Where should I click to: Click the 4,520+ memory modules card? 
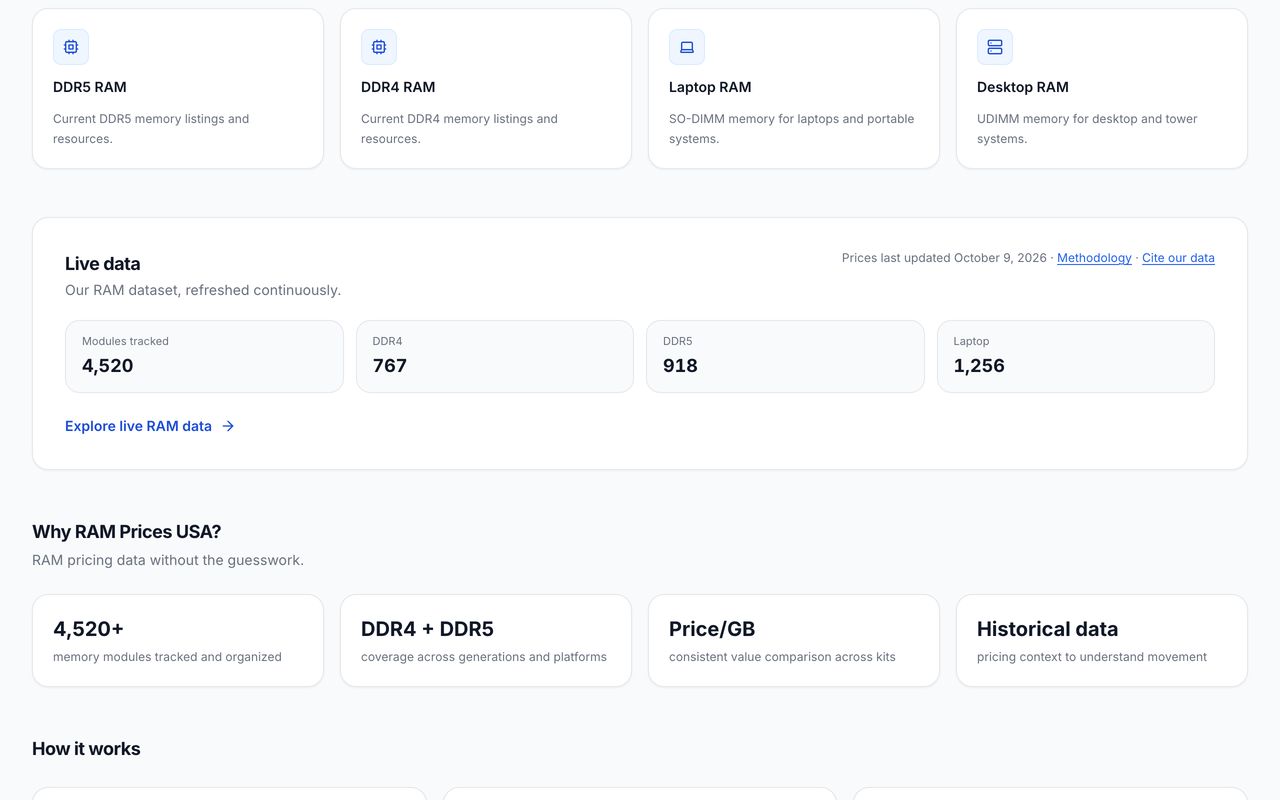[178, 641]
